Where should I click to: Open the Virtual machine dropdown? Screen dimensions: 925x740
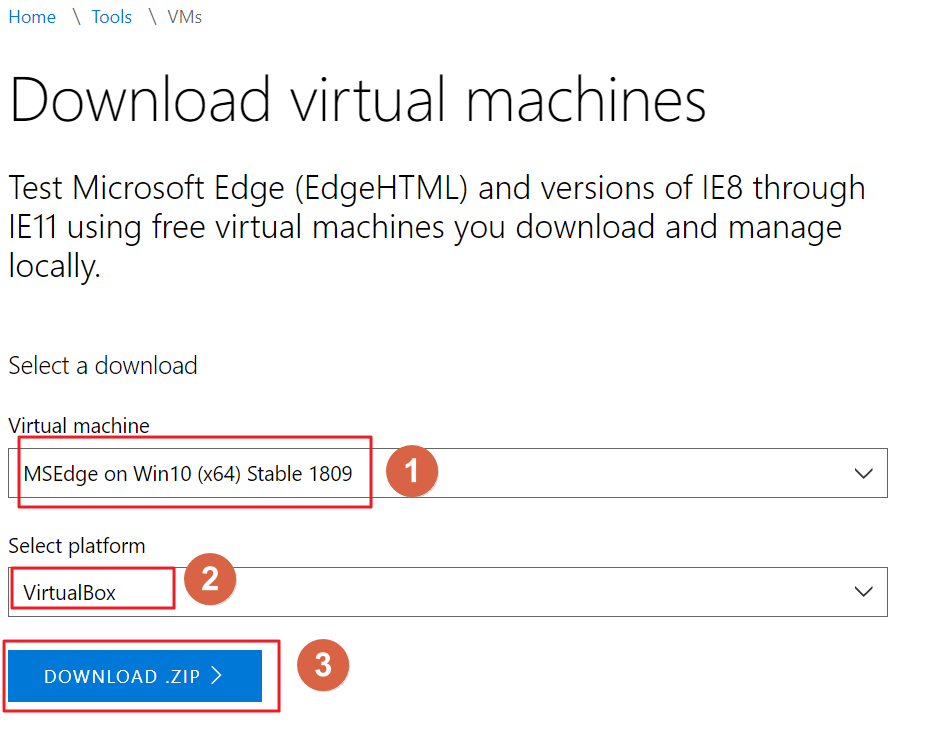[448, 473]
